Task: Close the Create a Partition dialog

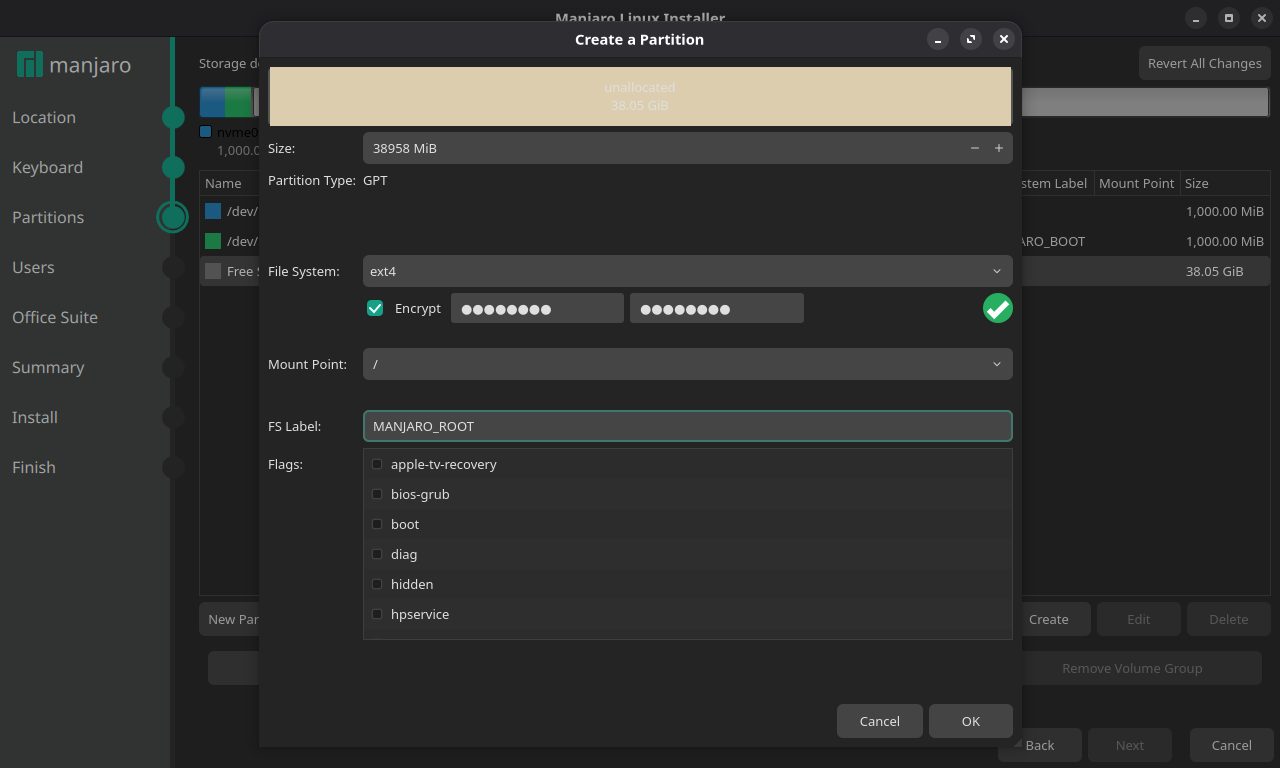Action: (1004, 39)
